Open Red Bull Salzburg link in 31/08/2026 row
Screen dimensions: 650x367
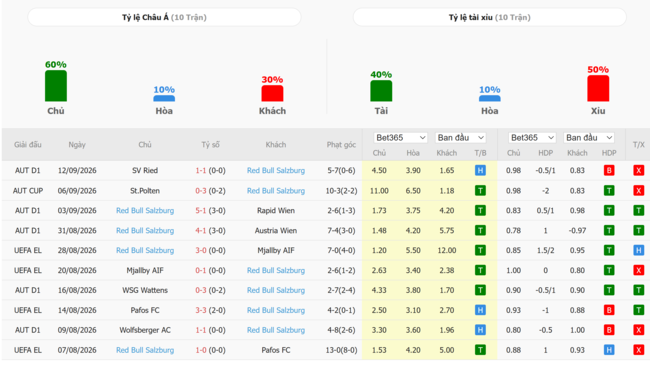coord(145,231)
